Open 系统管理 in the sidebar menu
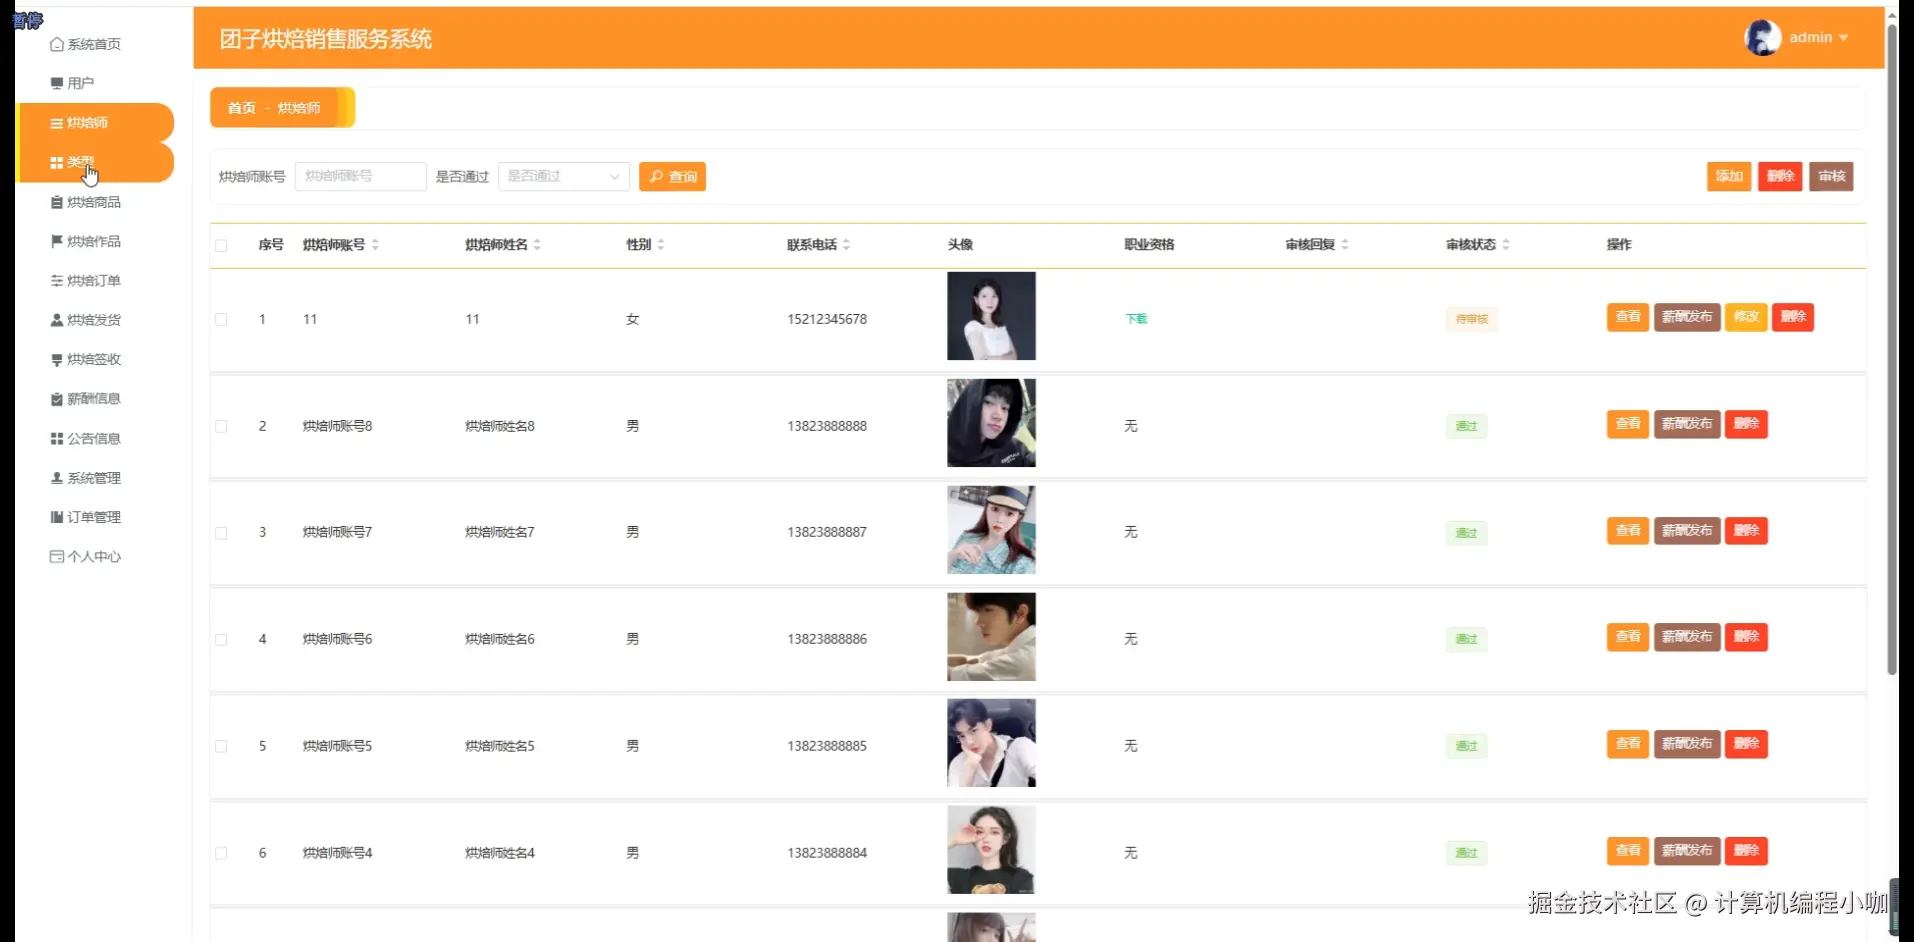The width and height of the screenshot is (1914, 942). [94, 478]
